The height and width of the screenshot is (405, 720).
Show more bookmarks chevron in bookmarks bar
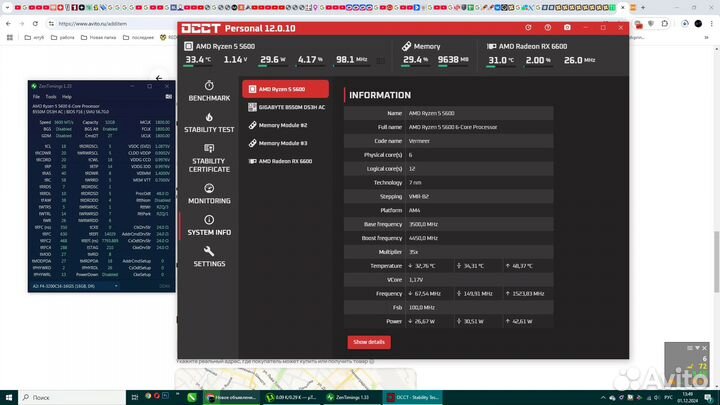click(x=706, y=38)
